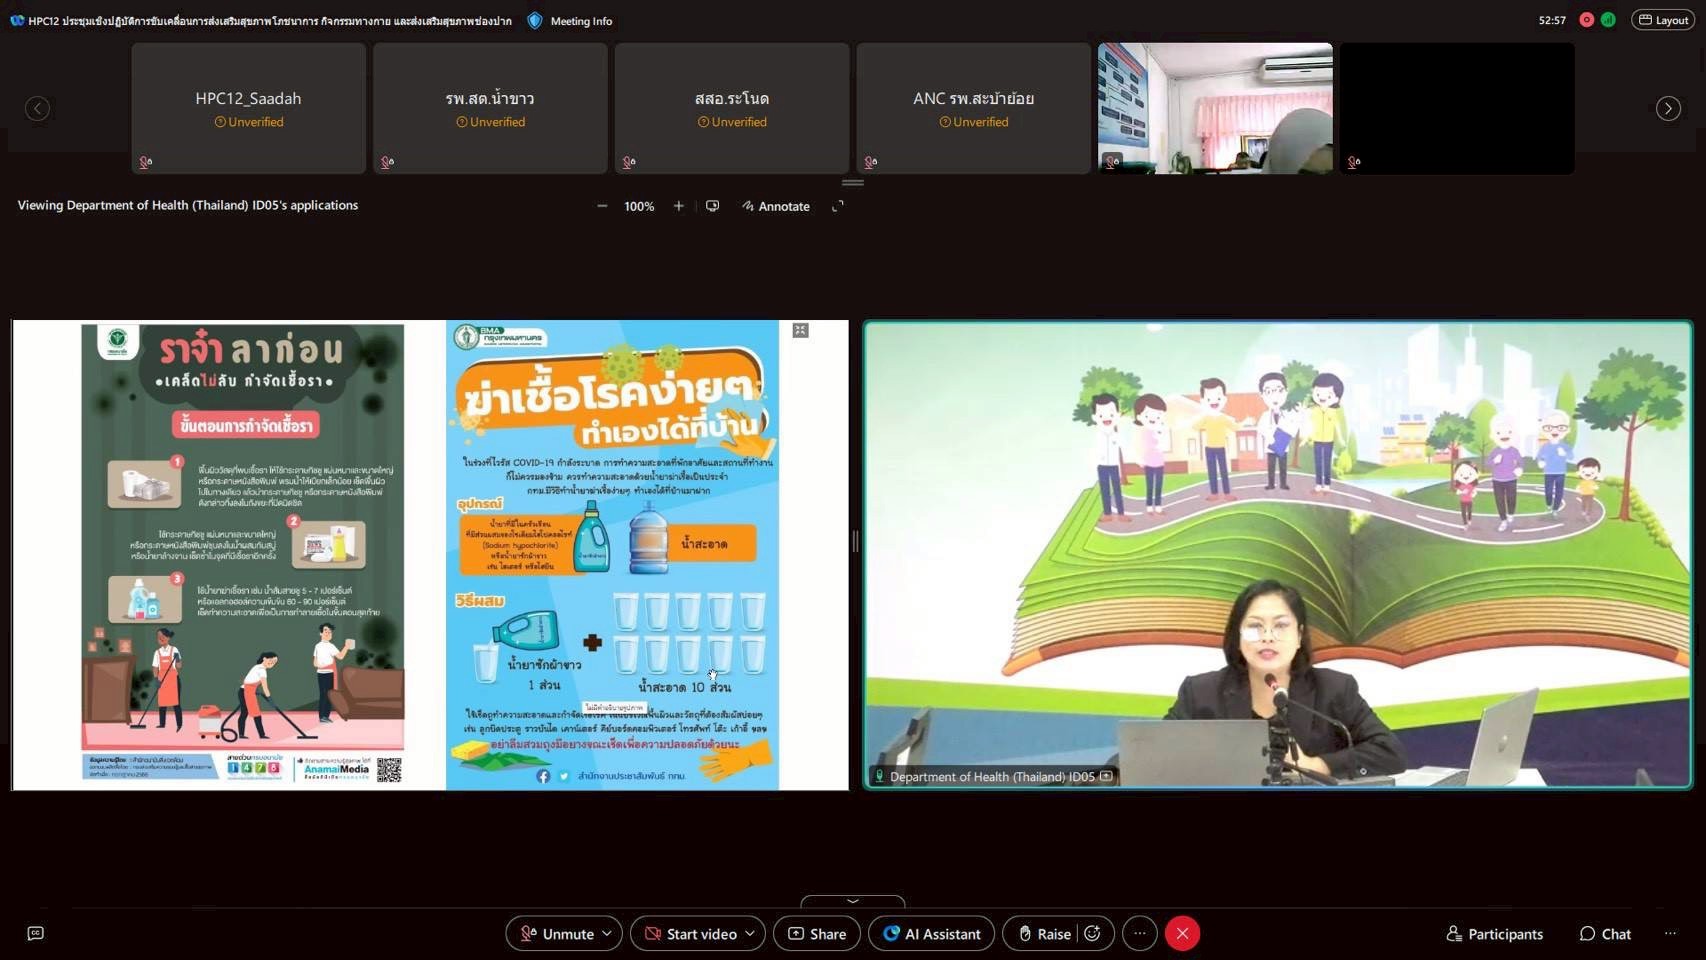Open the AI Assistant
Screen dimensions: 1706x960
pyautogui.click(x=931, y=933)
